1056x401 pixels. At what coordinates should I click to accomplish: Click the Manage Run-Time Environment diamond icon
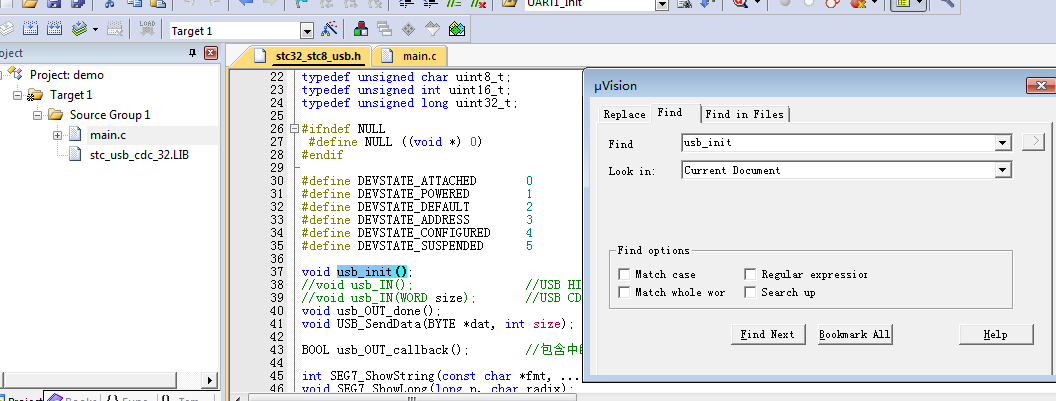[x=408, y=29]
